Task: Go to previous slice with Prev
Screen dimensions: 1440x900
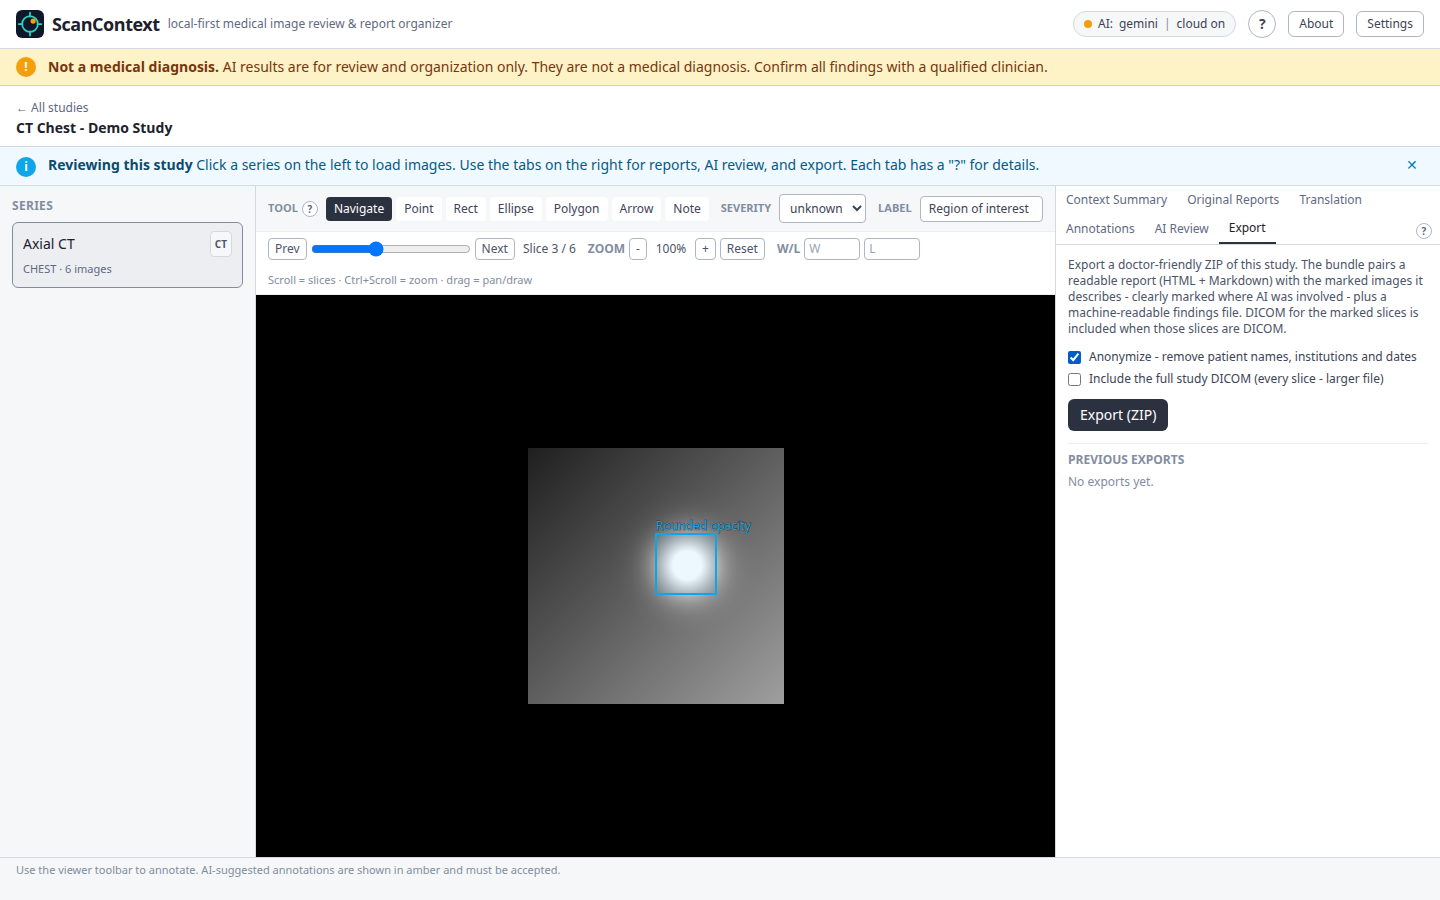Action: (x=287, y=249)
